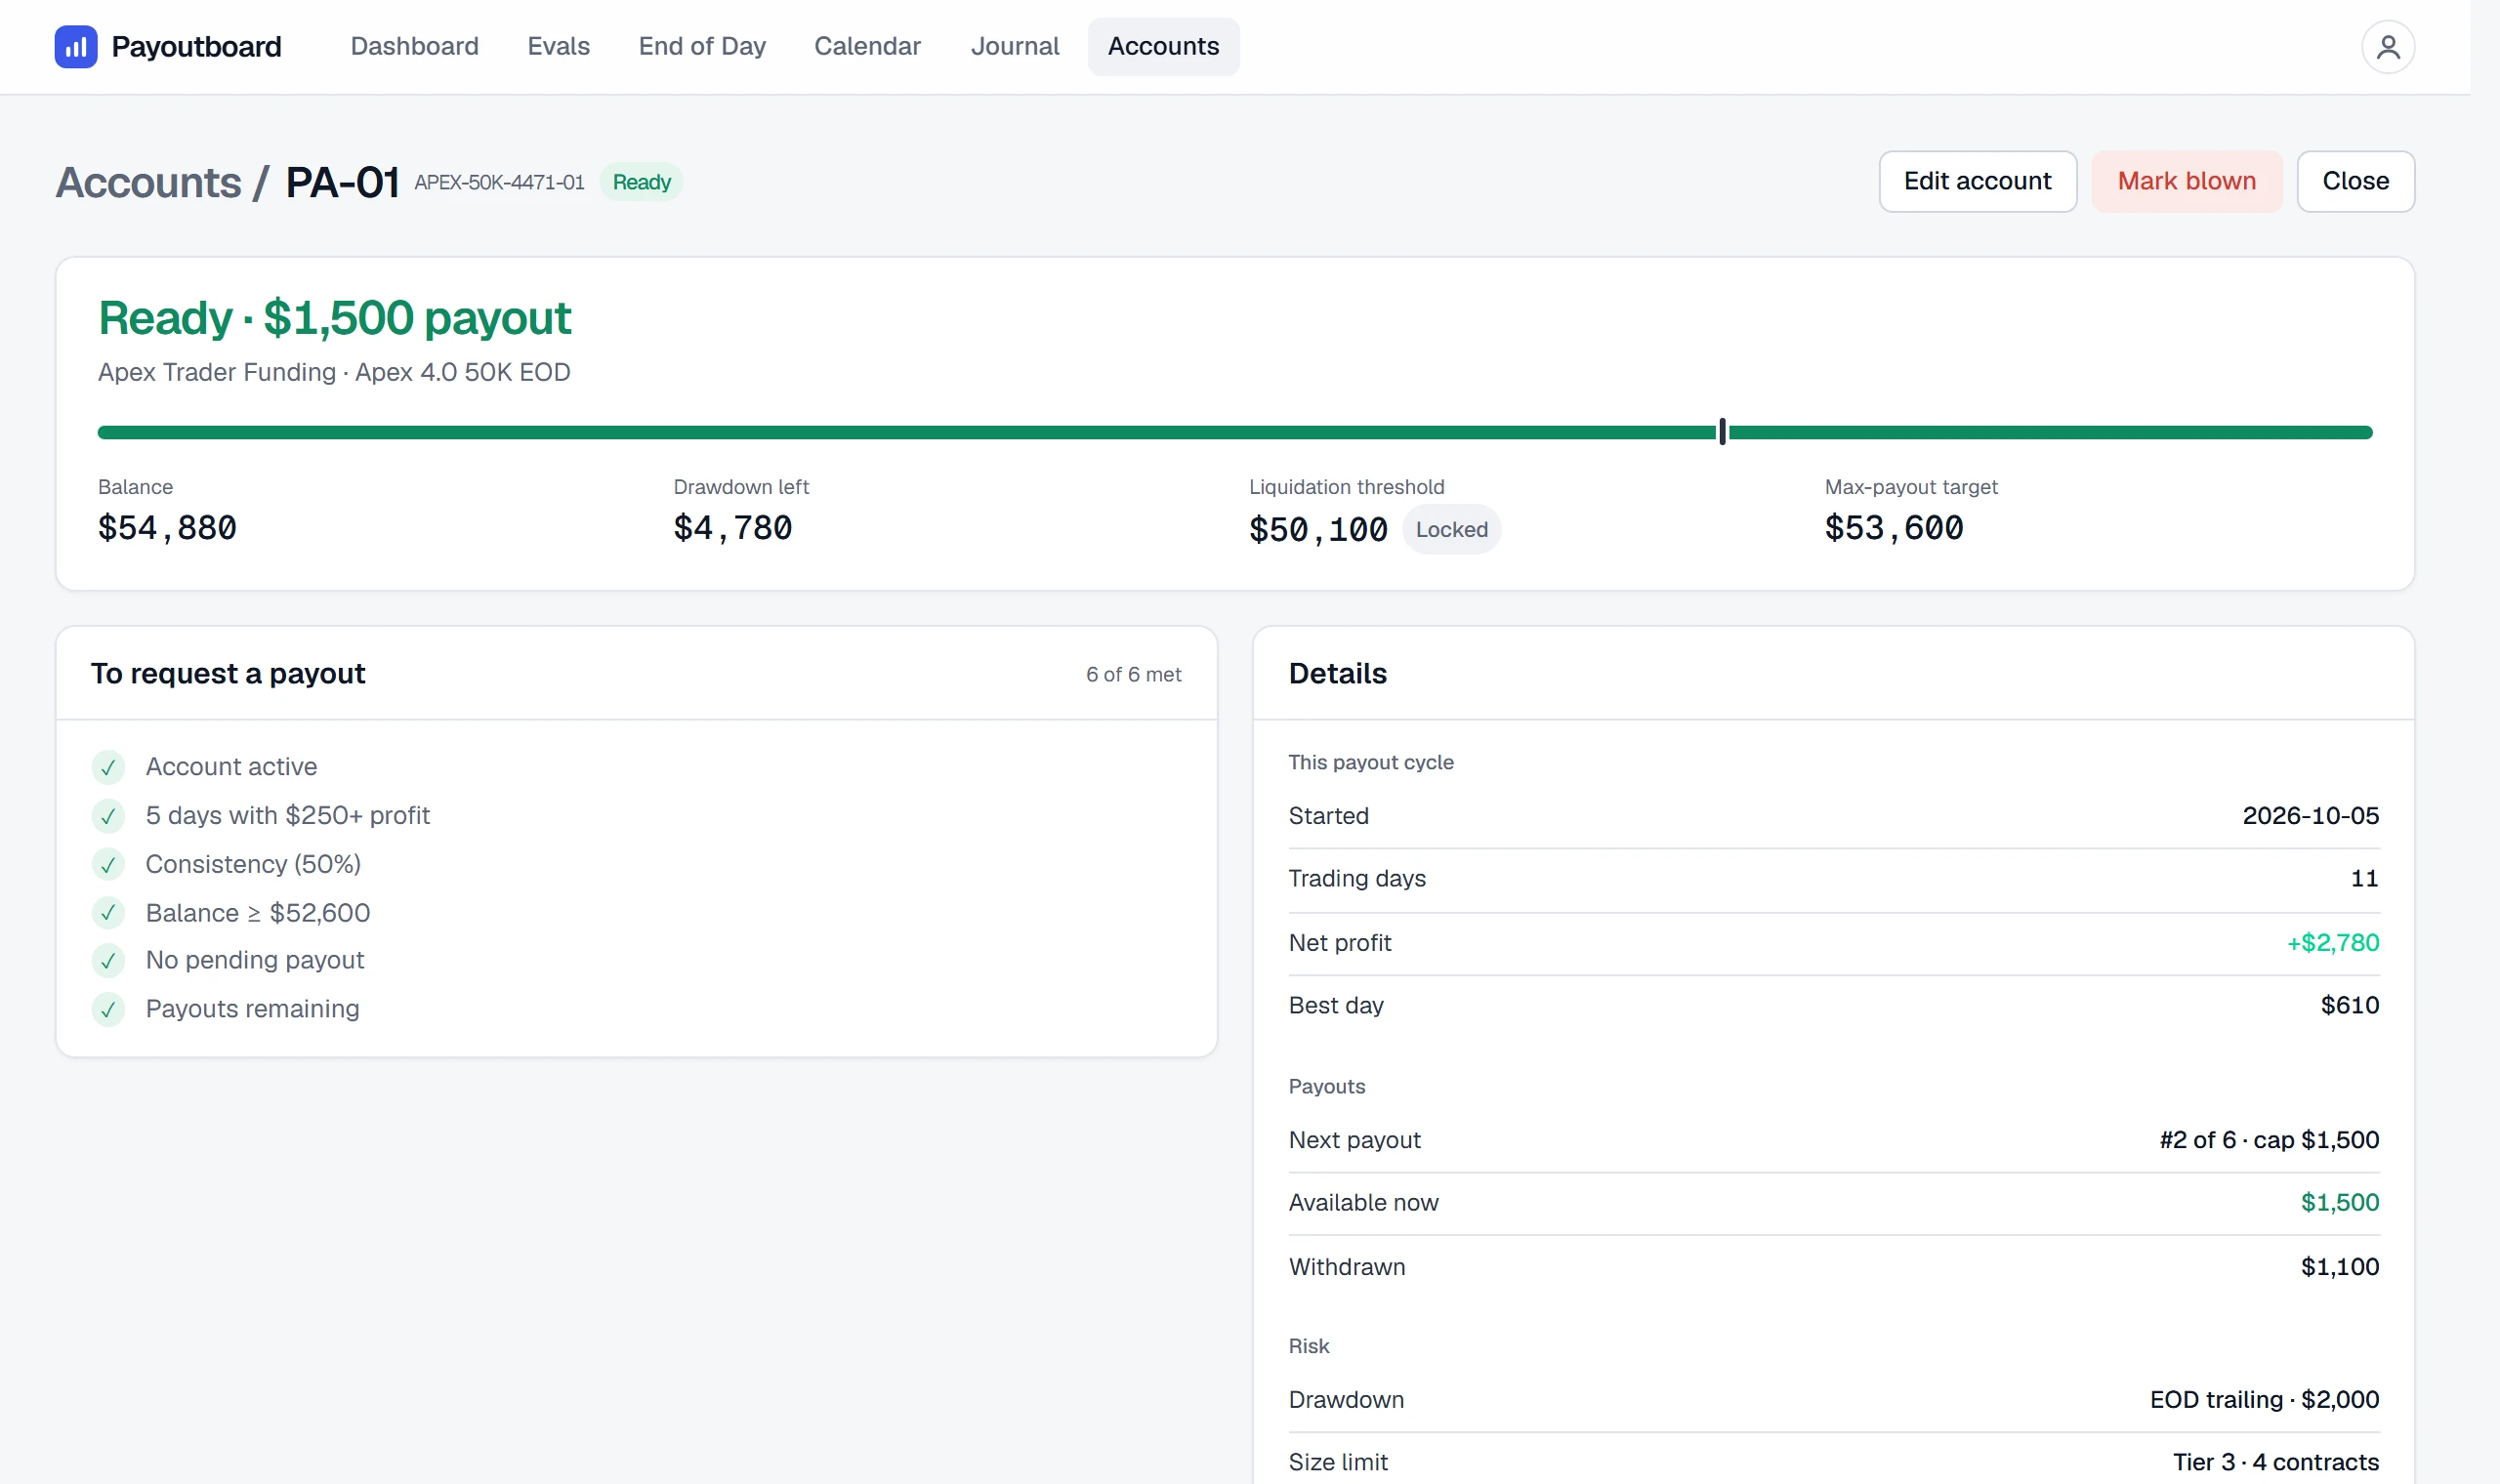Screen dimensions: 2500x1484
Task: Click the Drawdown value EOD trailing · $2,000
Action: [x=2264, y=1400]
